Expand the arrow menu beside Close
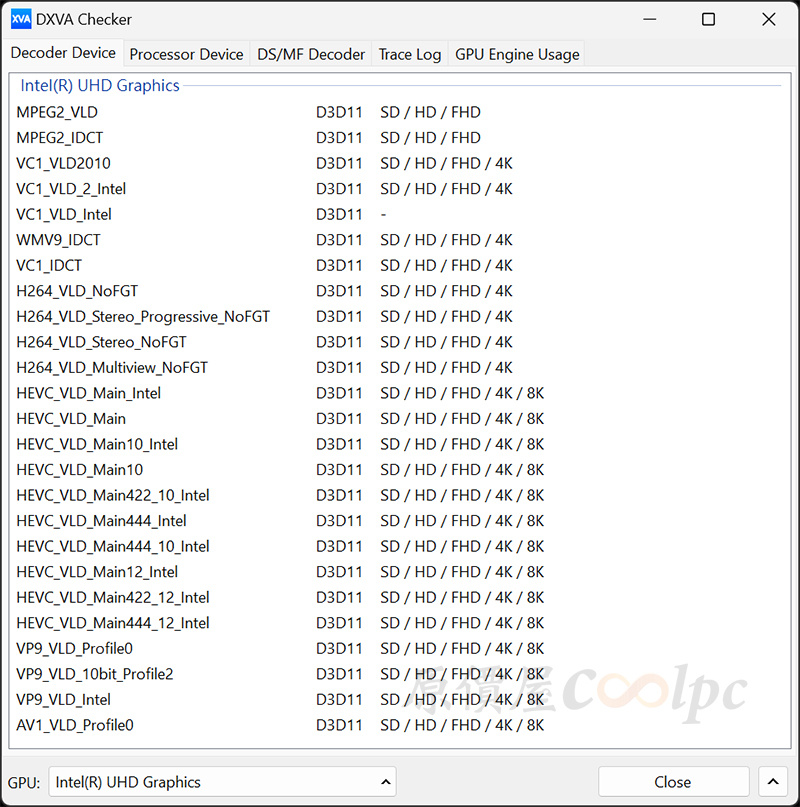Viewport: 800px width, 807px height. tap(773, 782)
